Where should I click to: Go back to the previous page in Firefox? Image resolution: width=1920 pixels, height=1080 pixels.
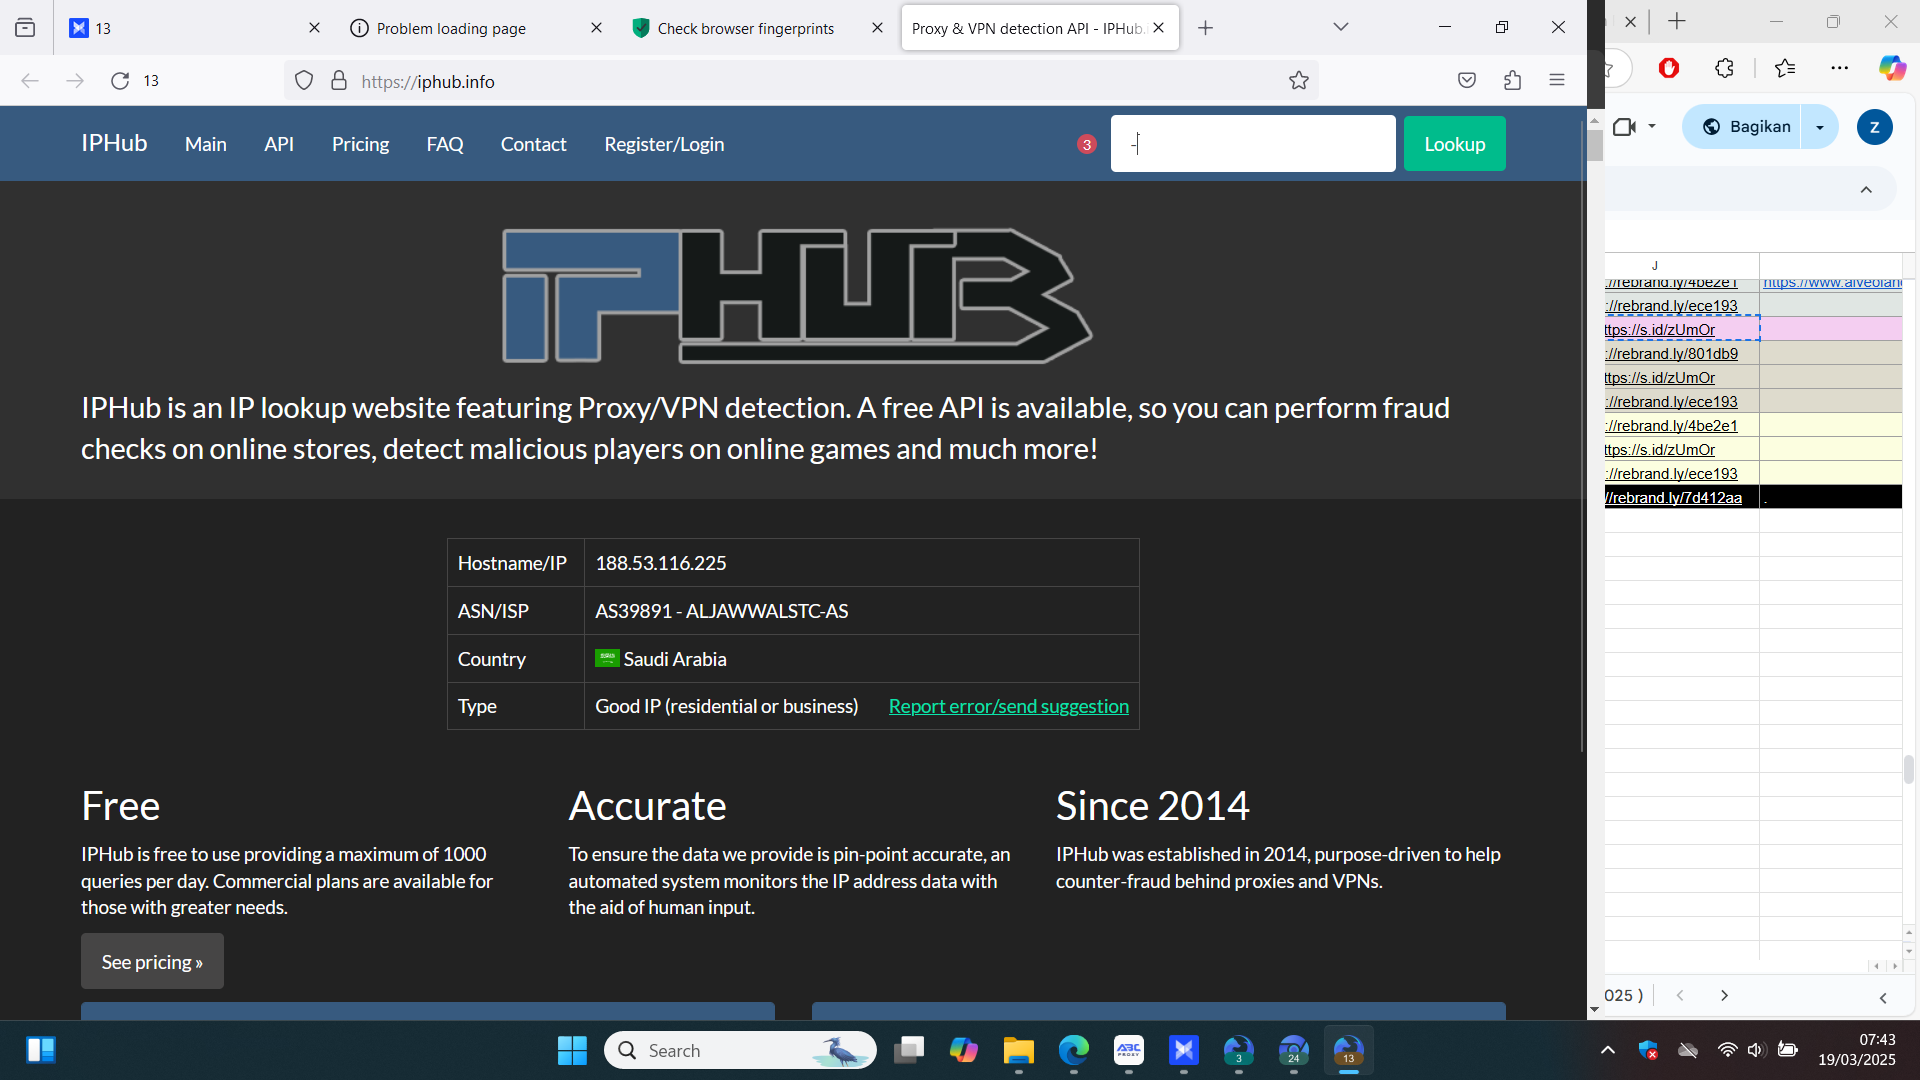[30, 81]
